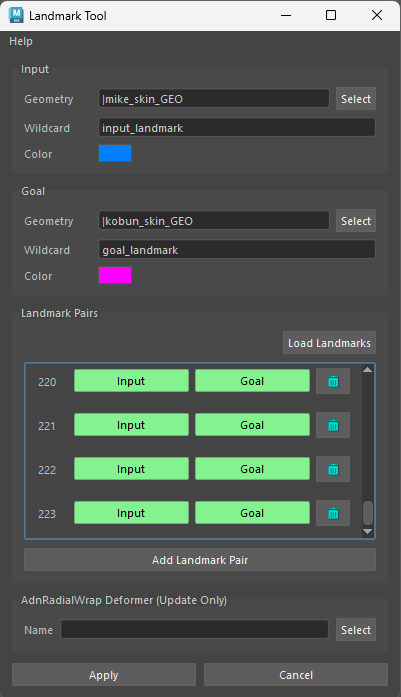401x697 pixels.
Task: Open the blue Input color swatch
Action: [x=115, y=153]
